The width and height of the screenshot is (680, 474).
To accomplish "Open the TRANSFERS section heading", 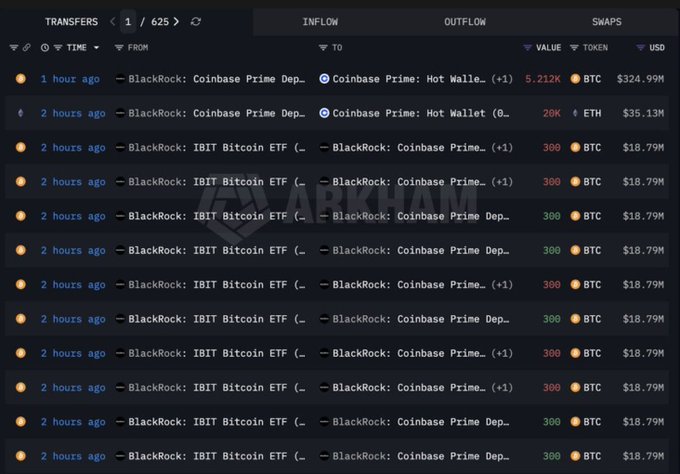I will click(72, 22).
